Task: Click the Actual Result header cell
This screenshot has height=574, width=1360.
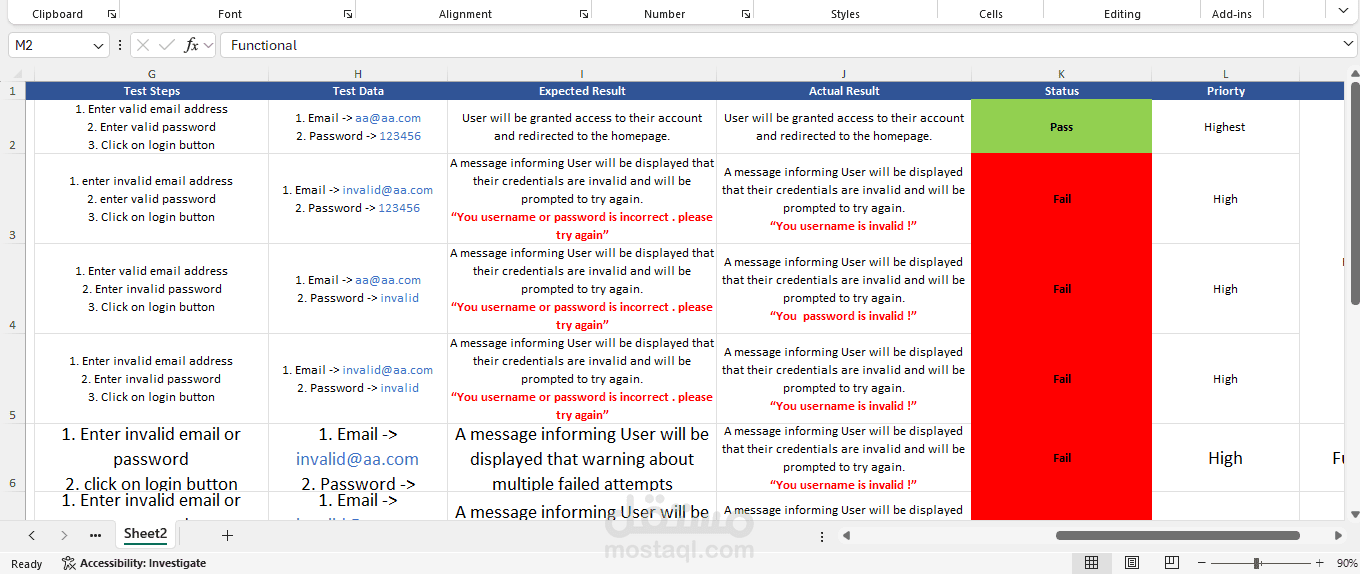Action: (844, 91)
